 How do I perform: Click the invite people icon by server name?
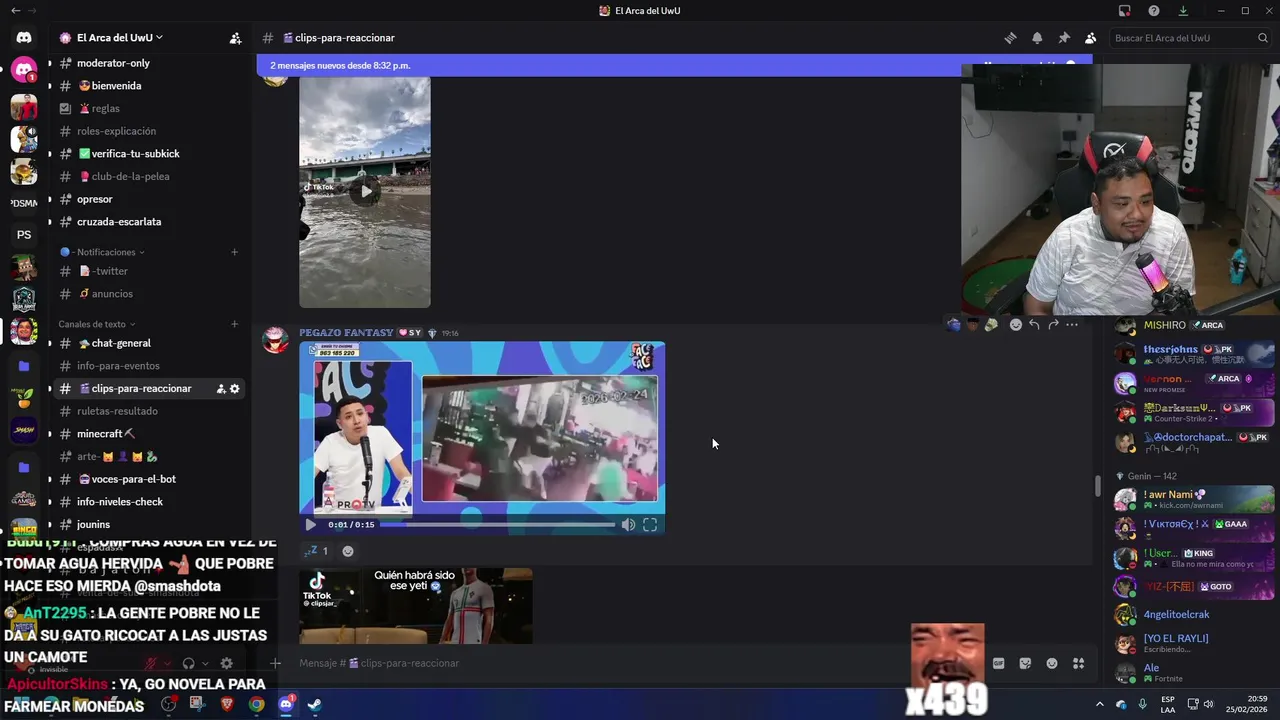[x=235, y=38]
